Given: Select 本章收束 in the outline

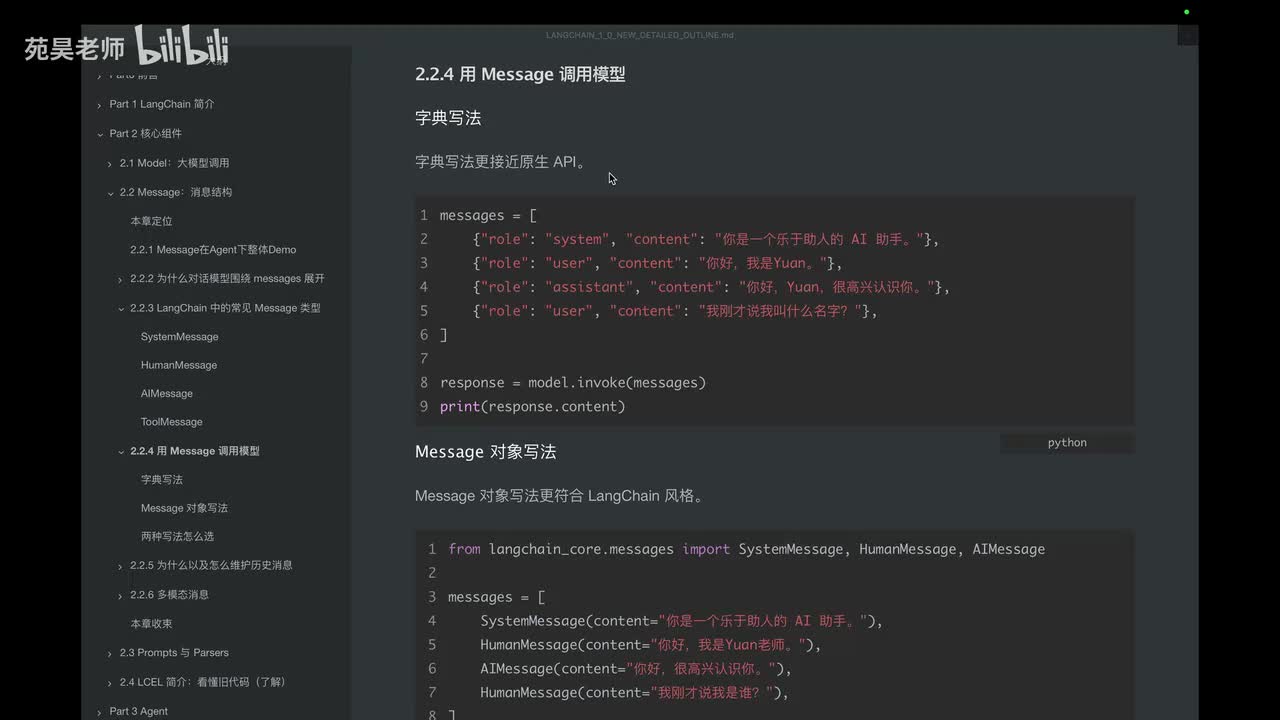Looking at the screenshot, I should tap(152, 623).
